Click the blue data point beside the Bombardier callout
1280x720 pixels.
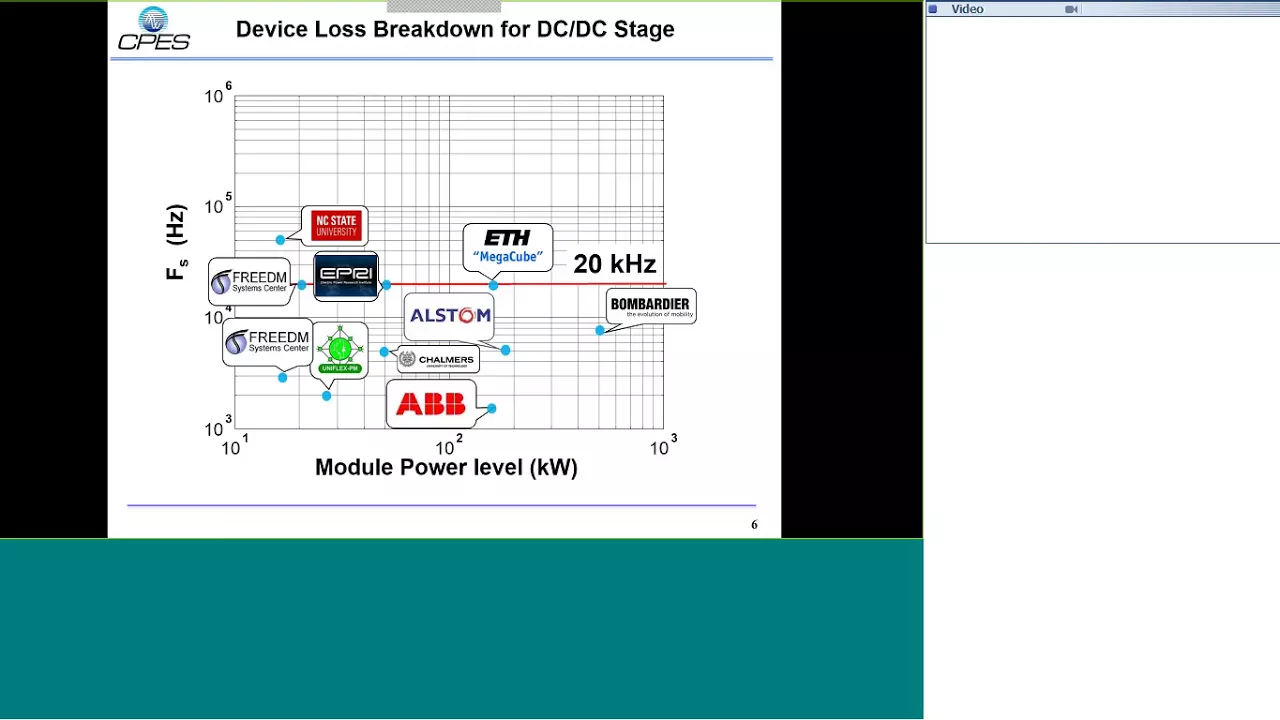[599, 330]
